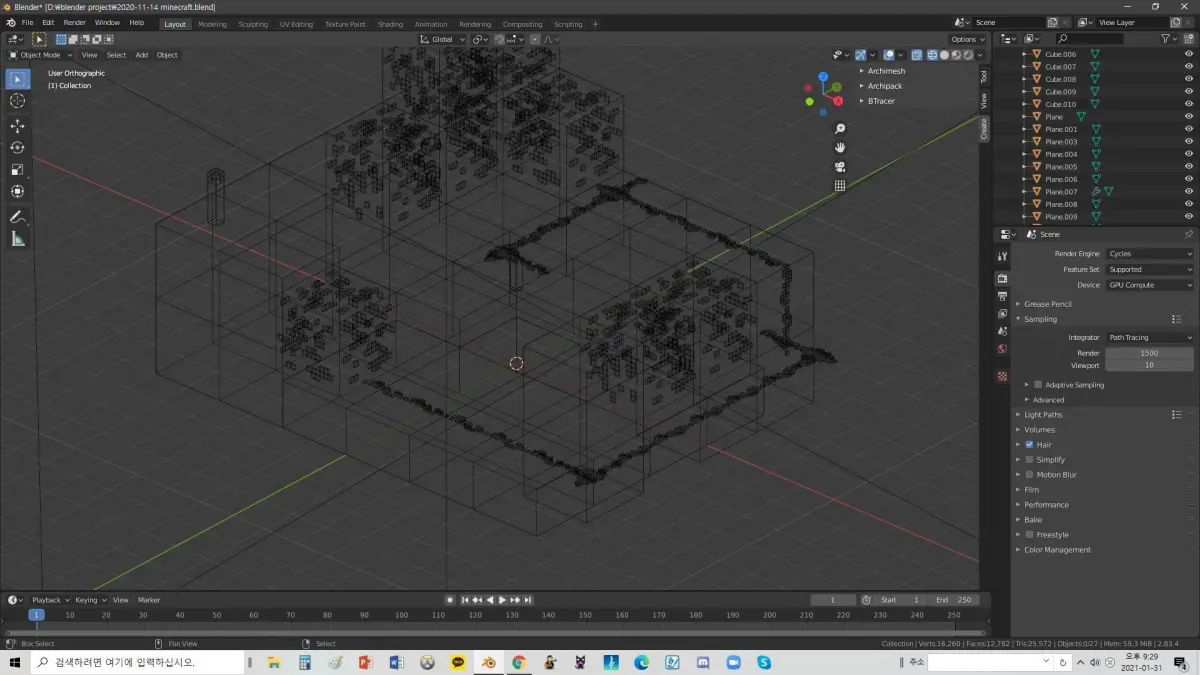Click the zoom magnifier viewport gizmo
Viewport: 1200px width, 675px height.
(840, 129)
